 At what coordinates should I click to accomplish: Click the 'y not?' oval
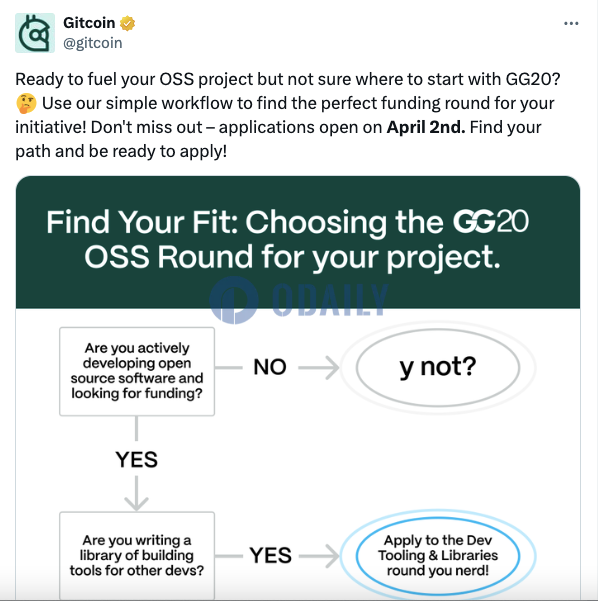click(438, 367)
